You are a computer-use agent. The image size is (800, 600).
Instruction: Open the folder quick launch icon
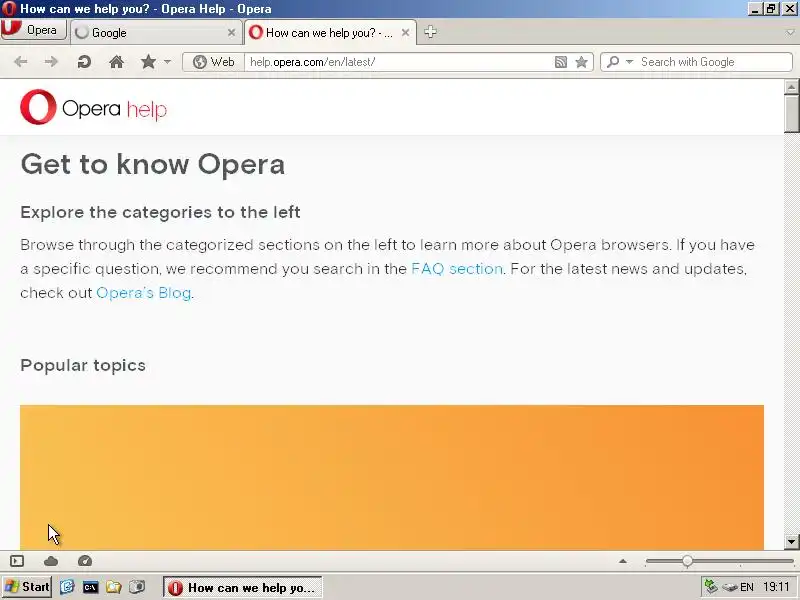113,587
